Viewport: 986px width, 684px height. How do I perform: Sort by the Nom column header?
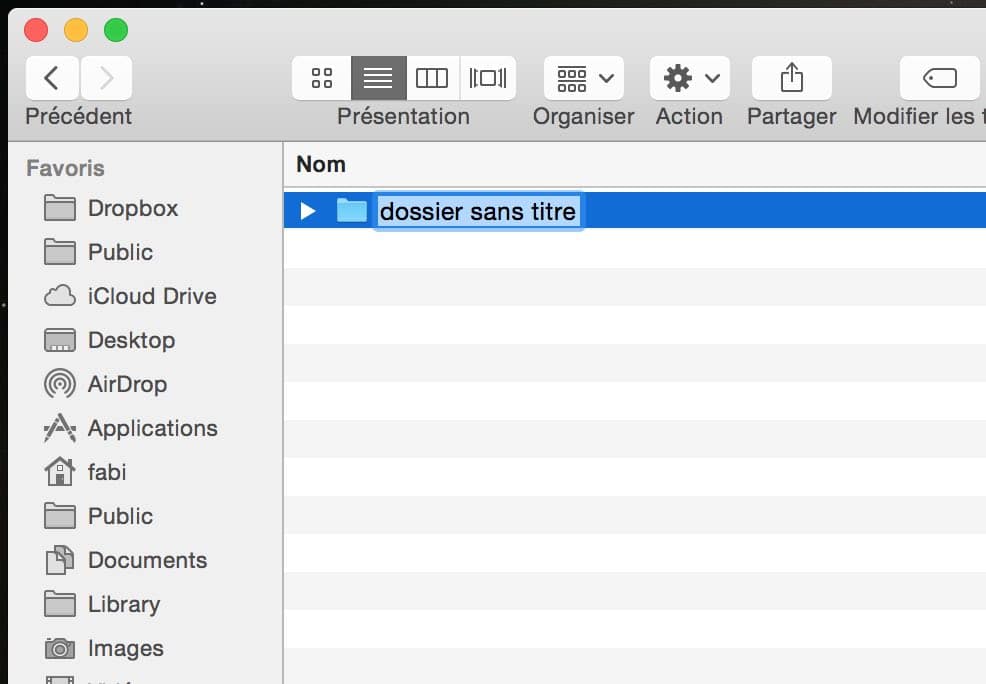click(321, 165)
